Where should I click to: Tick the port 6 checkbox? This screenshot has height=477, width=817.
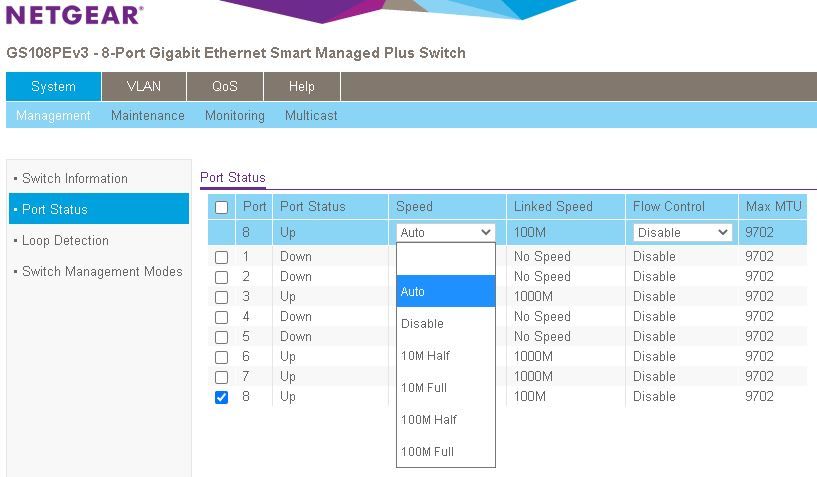click(222, 357)
